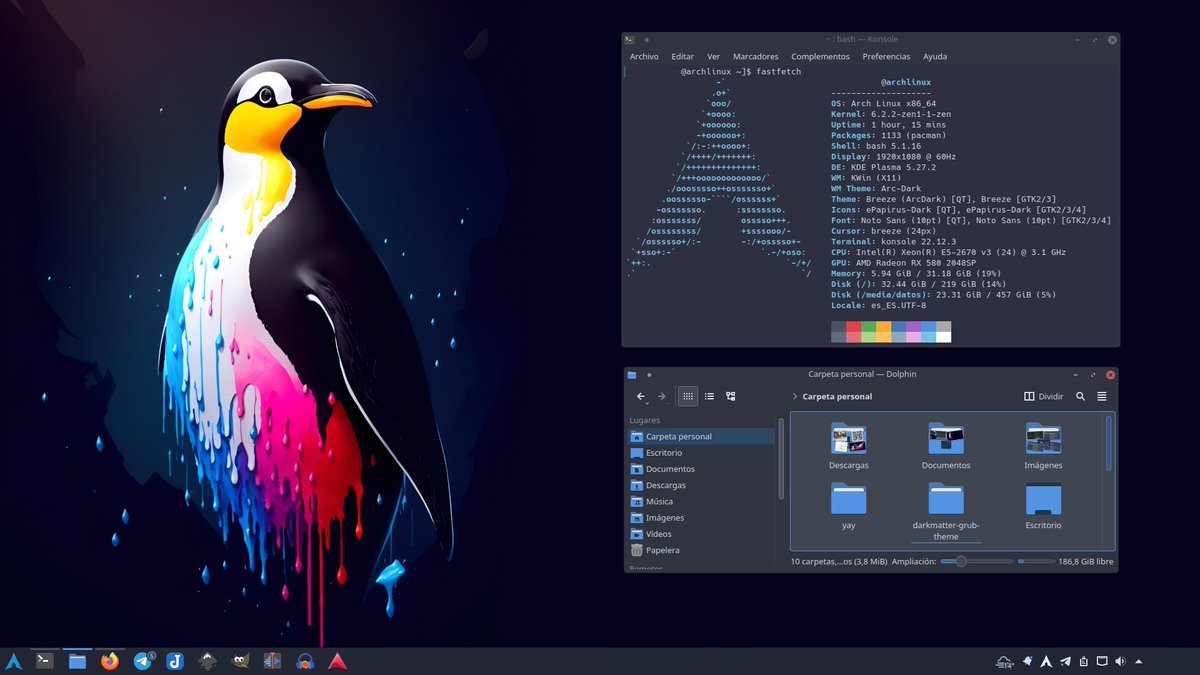Toggle the Dolphin on-all-desktops pin
The width and height of the screenshot is (1200, 675).
click(649, 375)
